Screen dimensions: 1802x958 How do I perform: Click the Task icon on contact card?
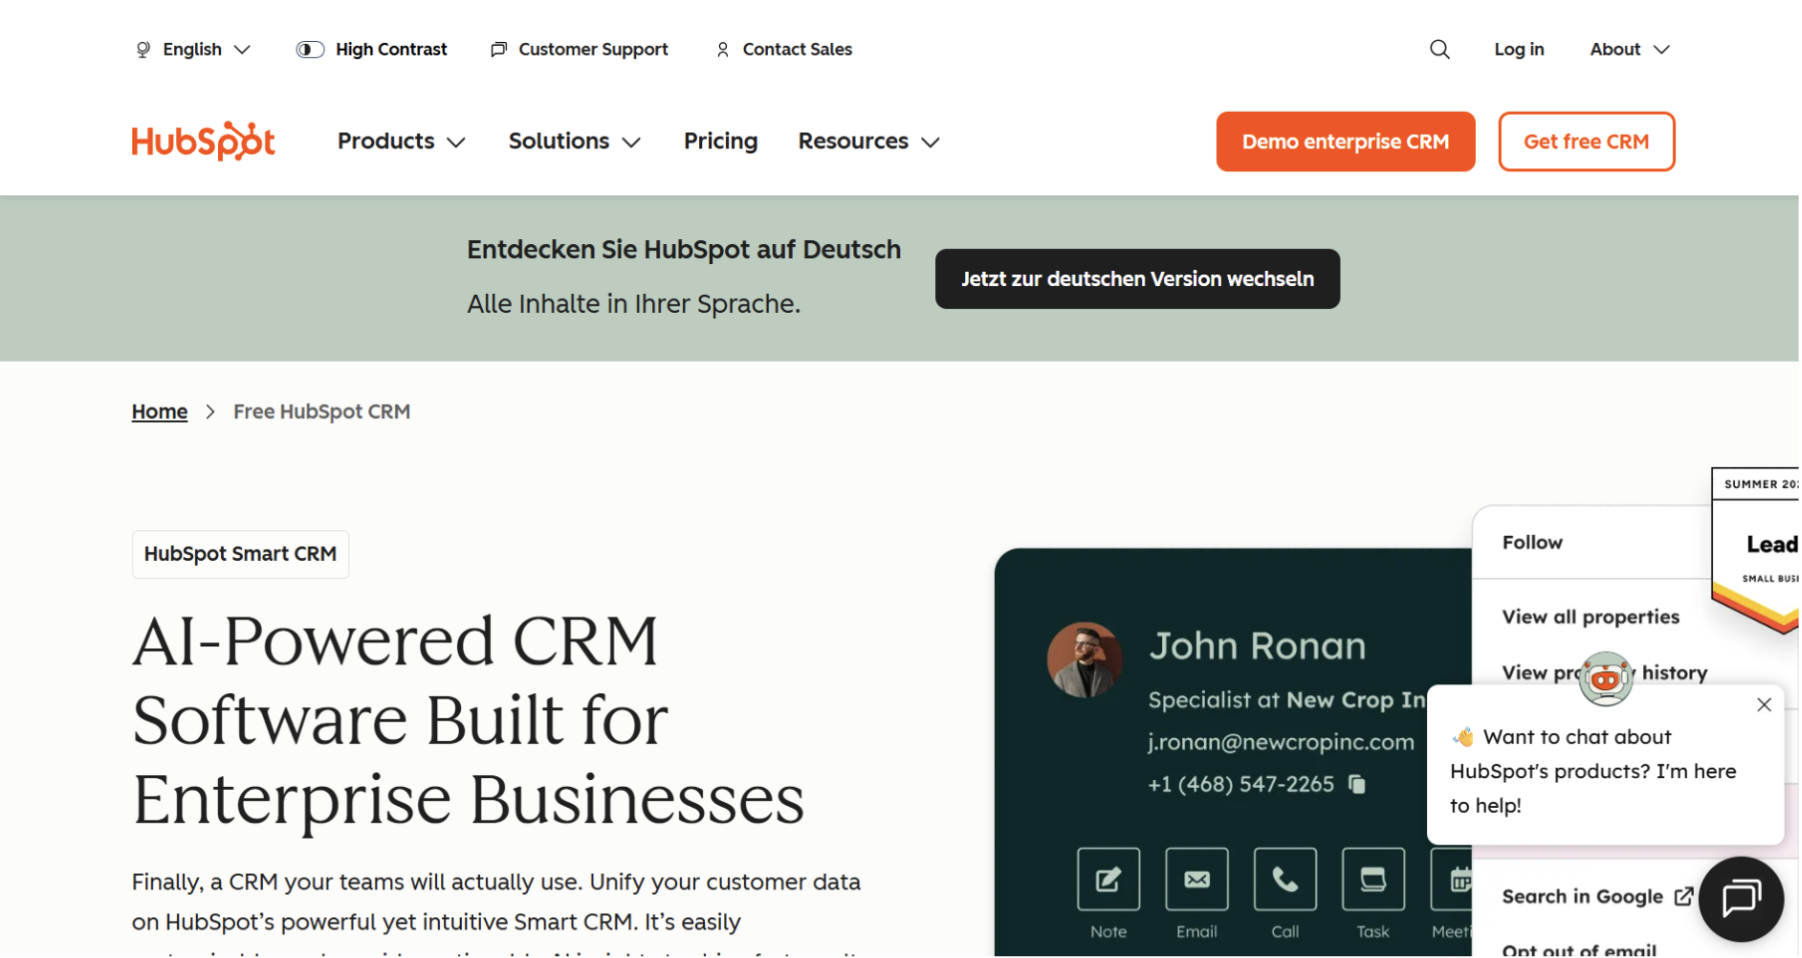[x=1373, y=879]
